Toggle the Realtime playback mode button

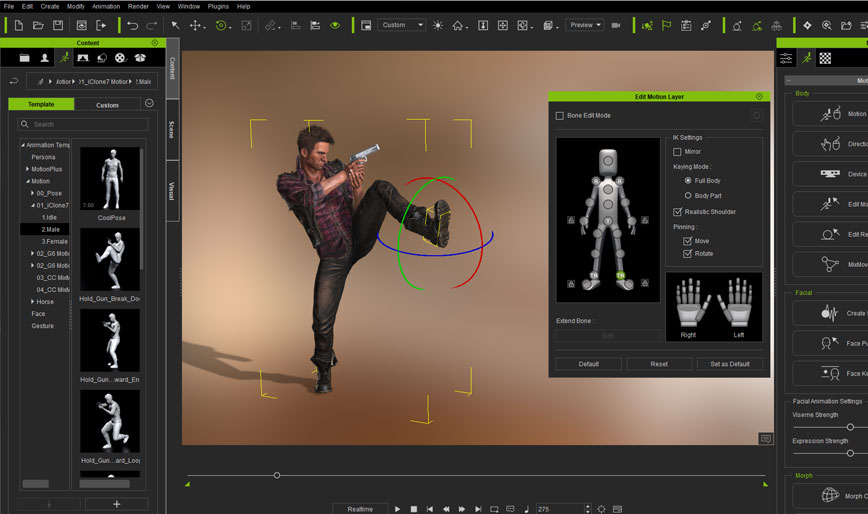click(360, 508)
